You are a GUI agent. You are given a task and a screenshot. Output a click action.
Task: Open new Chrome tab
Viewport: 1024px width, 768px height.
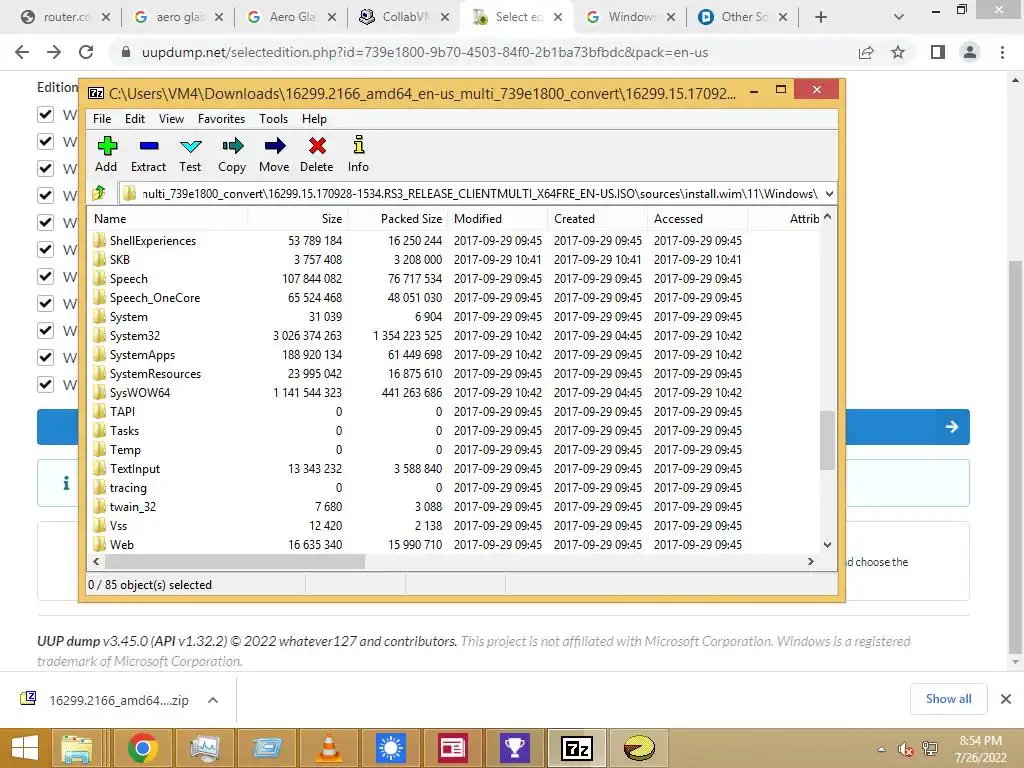click(821, 17)
